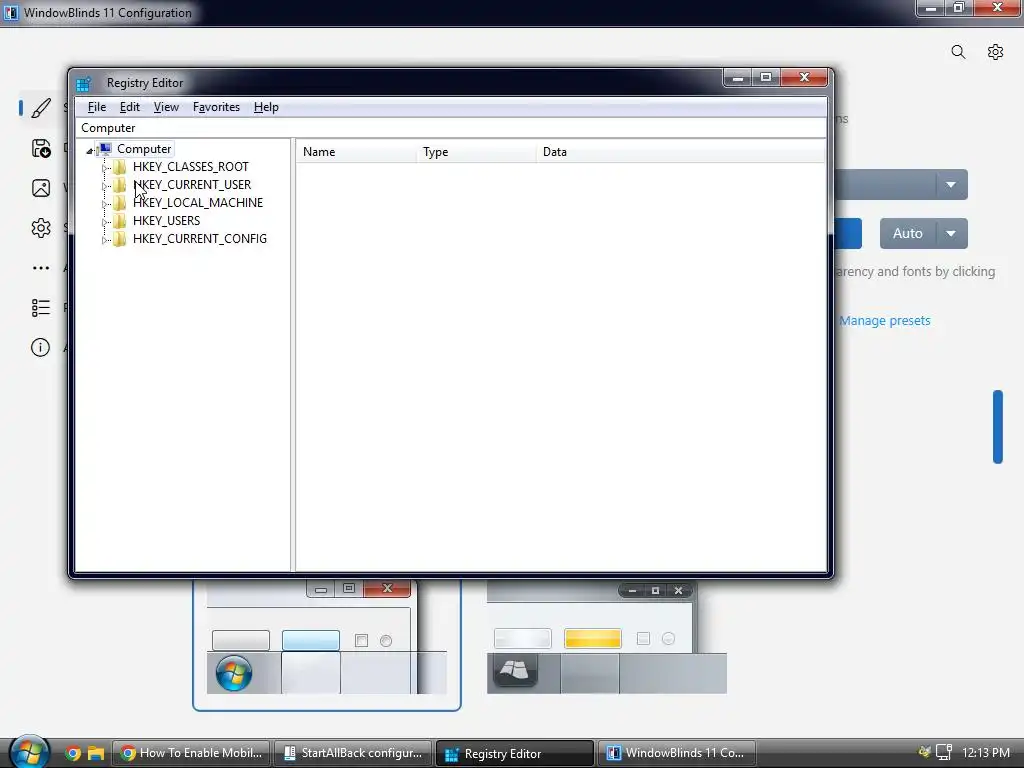Image resolution: width=1024 pixels, height=768 pixels.
Task: Open the Edit menu in Registry Editor
Action: (x=129, y=107)
